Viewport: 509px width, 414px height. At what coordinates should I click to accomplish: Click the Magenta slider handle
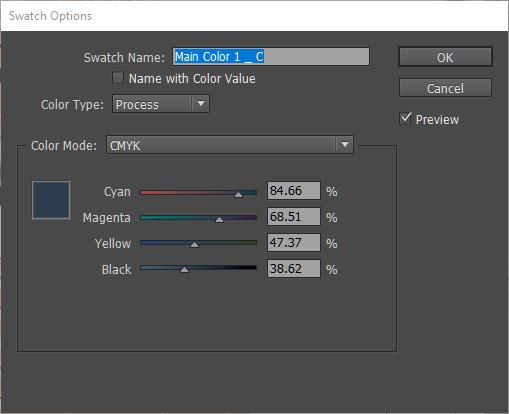click(219, 219)
